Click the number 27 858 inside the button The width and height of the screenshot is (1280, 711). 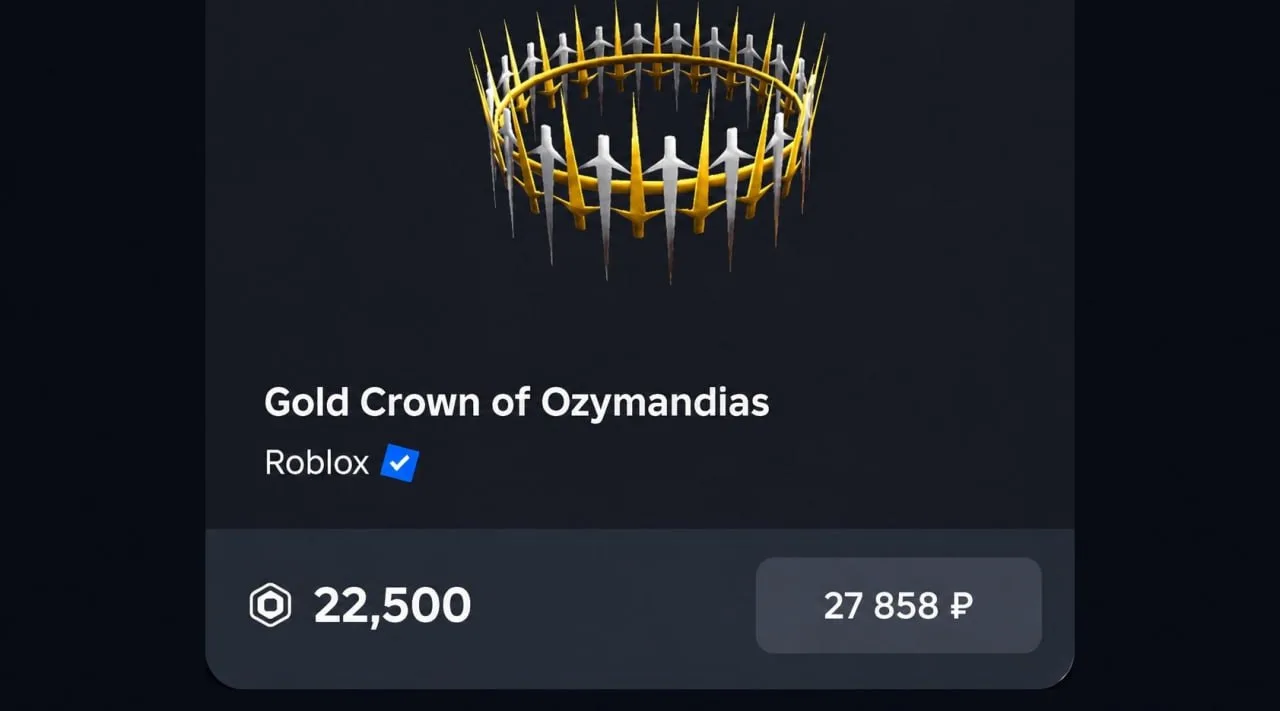881,606
